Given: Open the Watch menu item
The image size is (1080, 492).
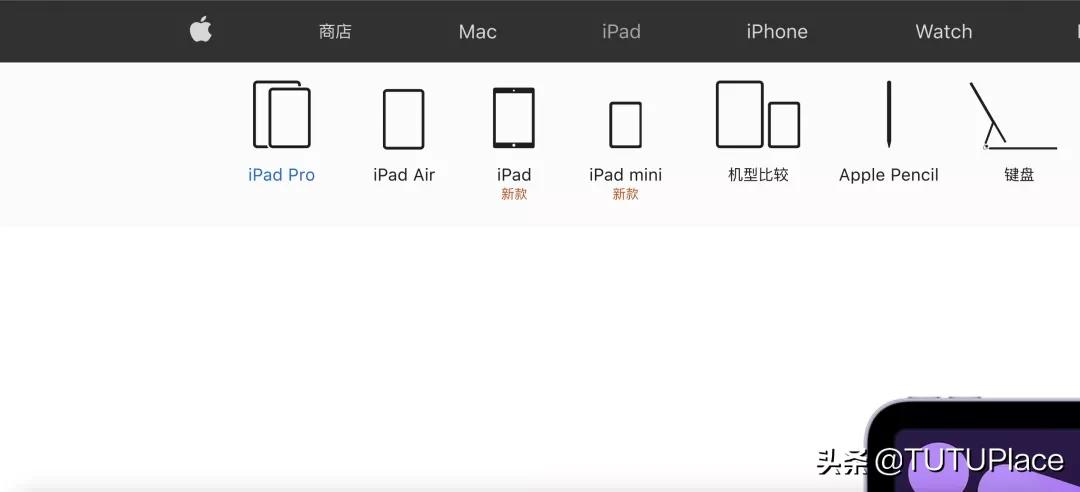Looking at the screenshot, I should [x=944, y=32].
